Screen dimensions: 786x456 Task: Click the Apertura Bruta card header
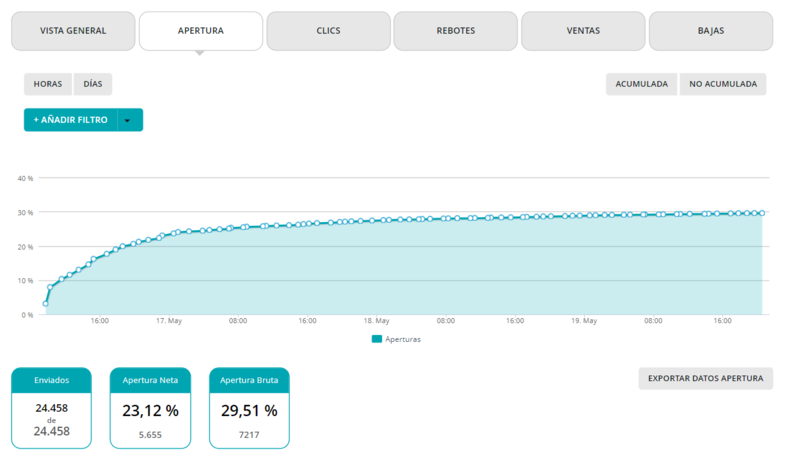(x=249, y=380)
